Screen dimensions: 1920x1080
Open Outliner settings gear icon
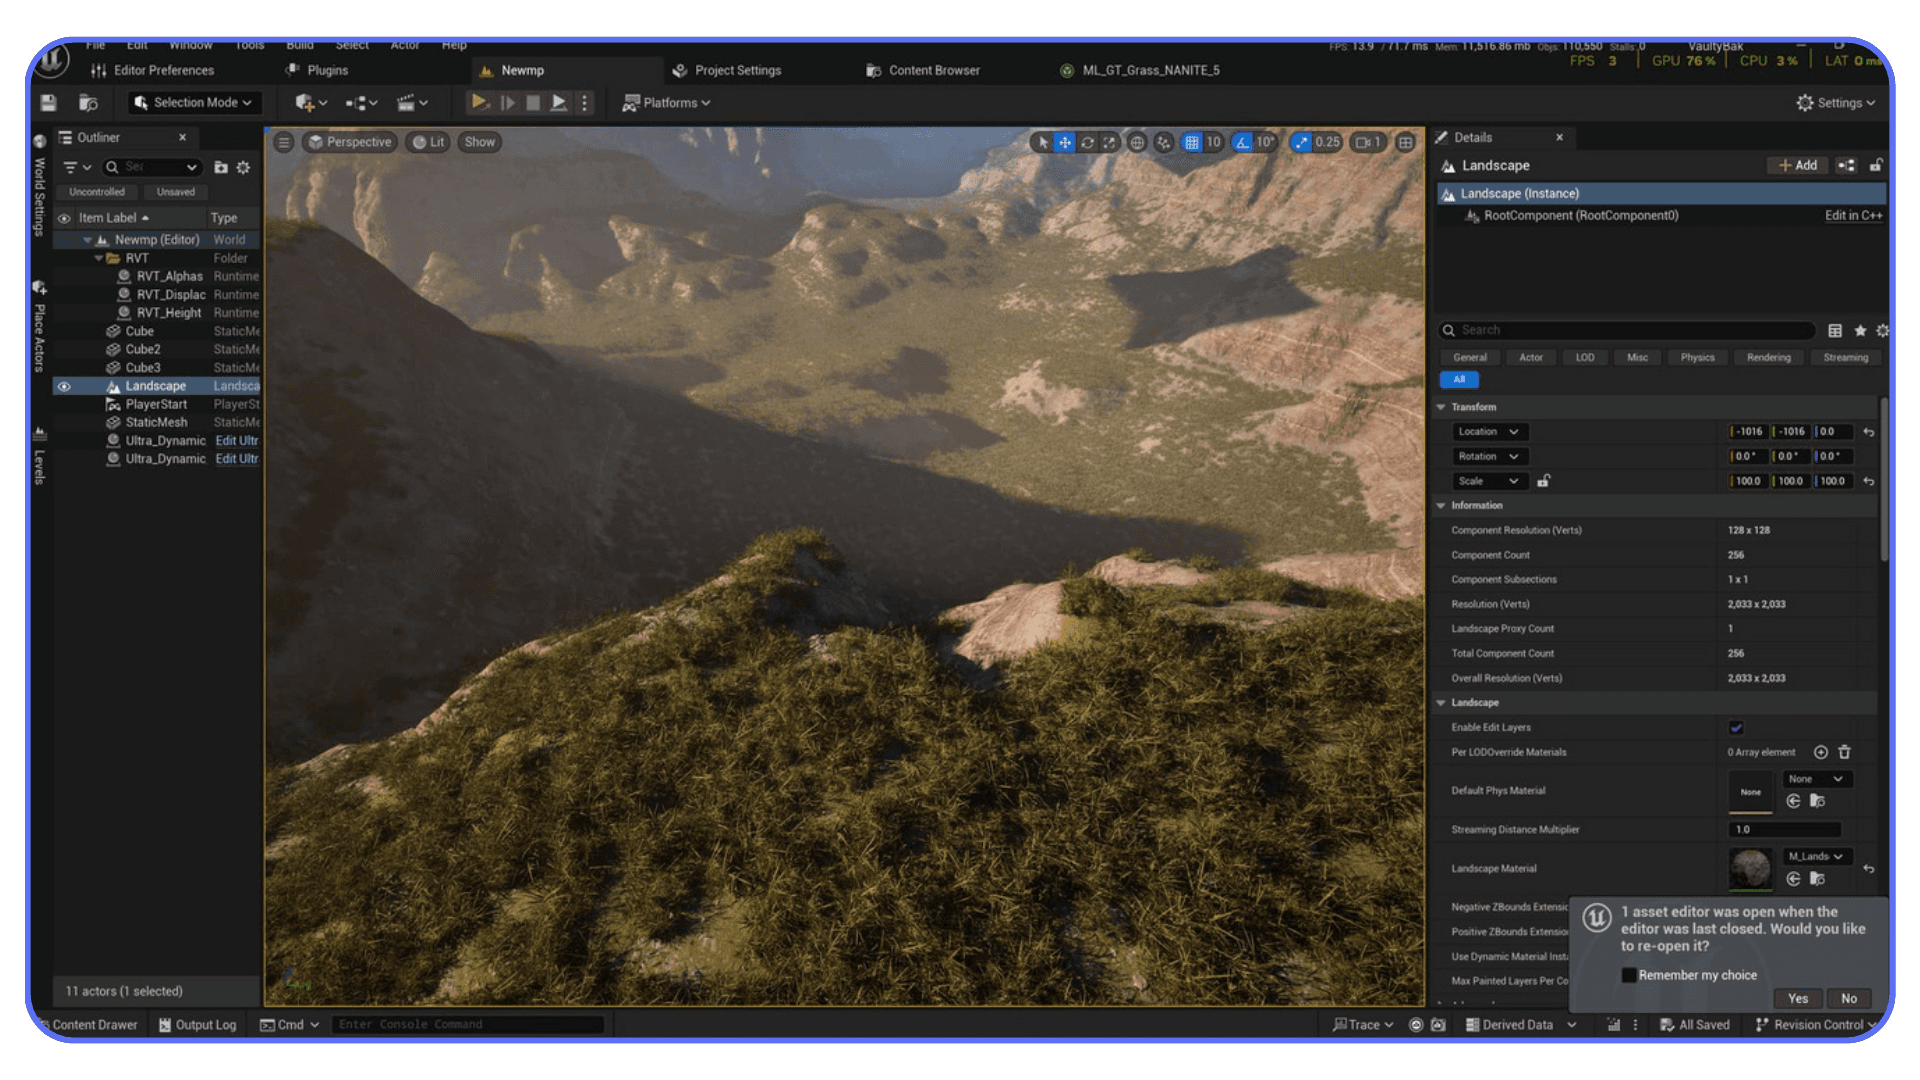[243, 167]
